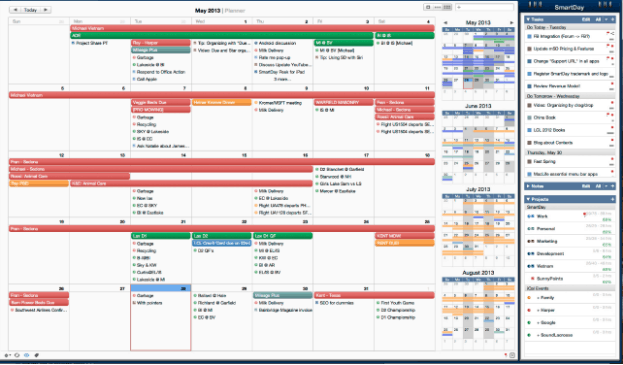Check off Register SmartDay trademark task
This screenshot has height=365, width=623.
pyautogui.click(x=529, y=74)
